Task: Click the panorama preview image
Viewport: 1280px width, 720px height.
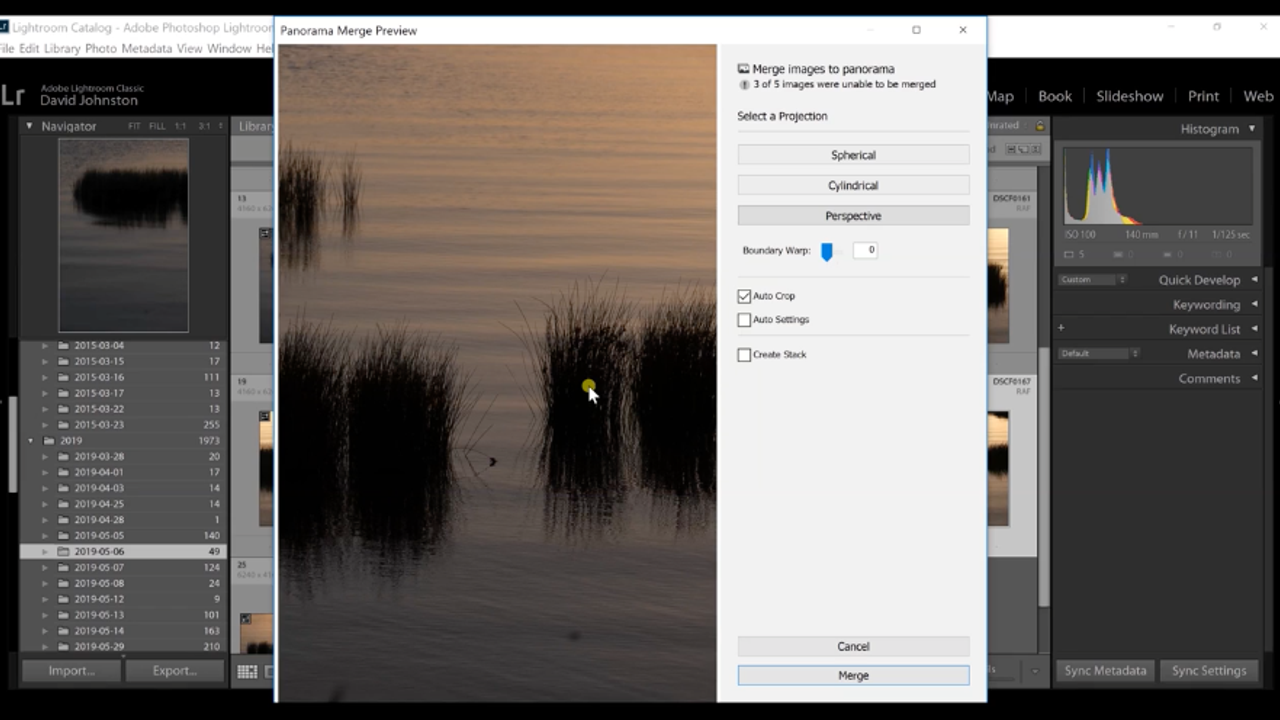Action: (497, 373)
